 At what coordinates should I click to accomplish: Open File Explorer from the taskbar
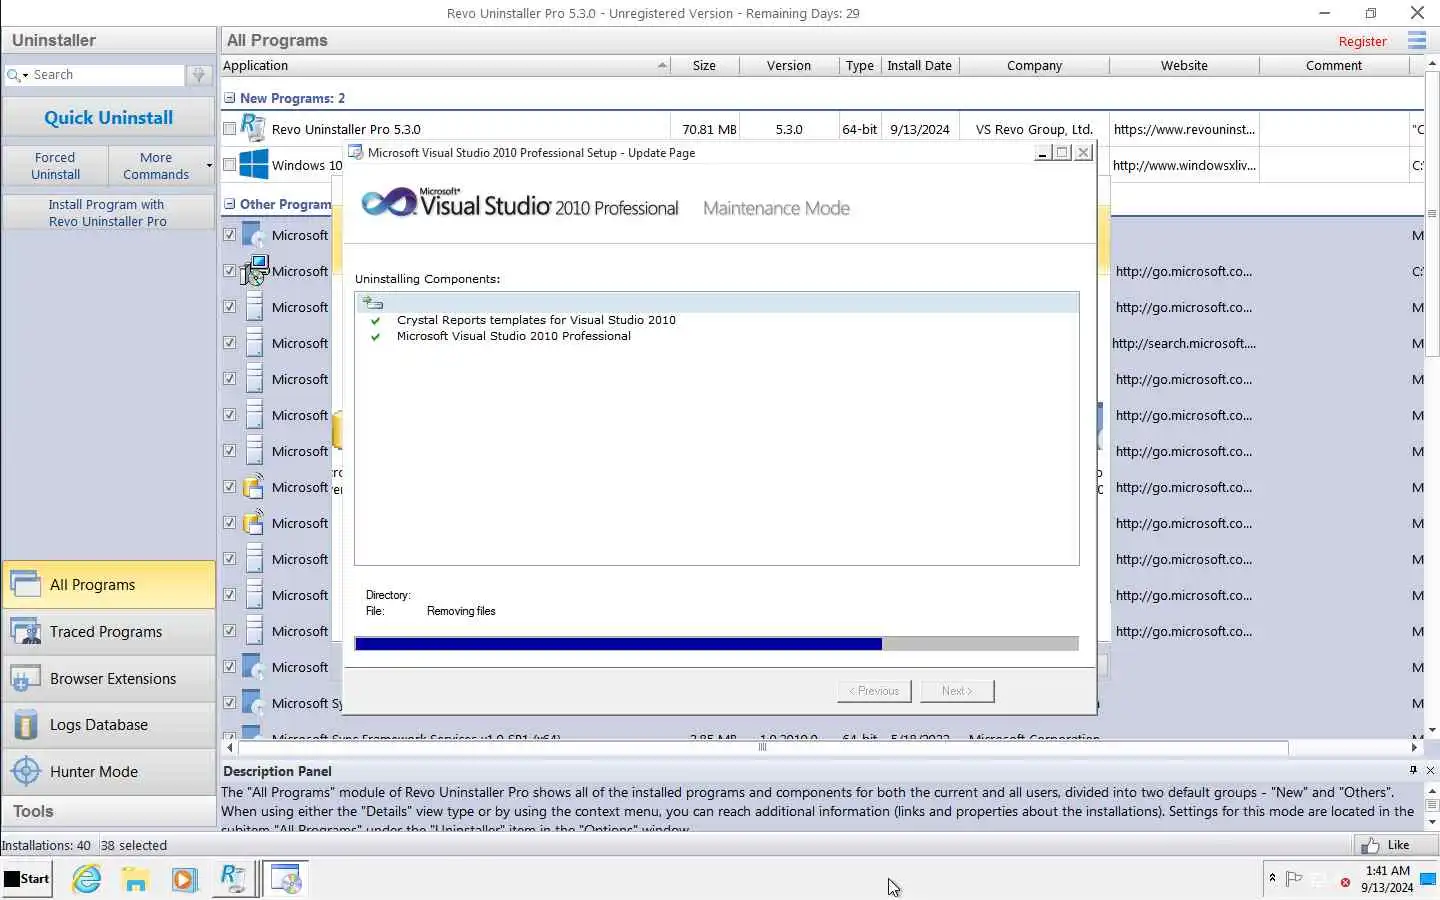(135, 879)
